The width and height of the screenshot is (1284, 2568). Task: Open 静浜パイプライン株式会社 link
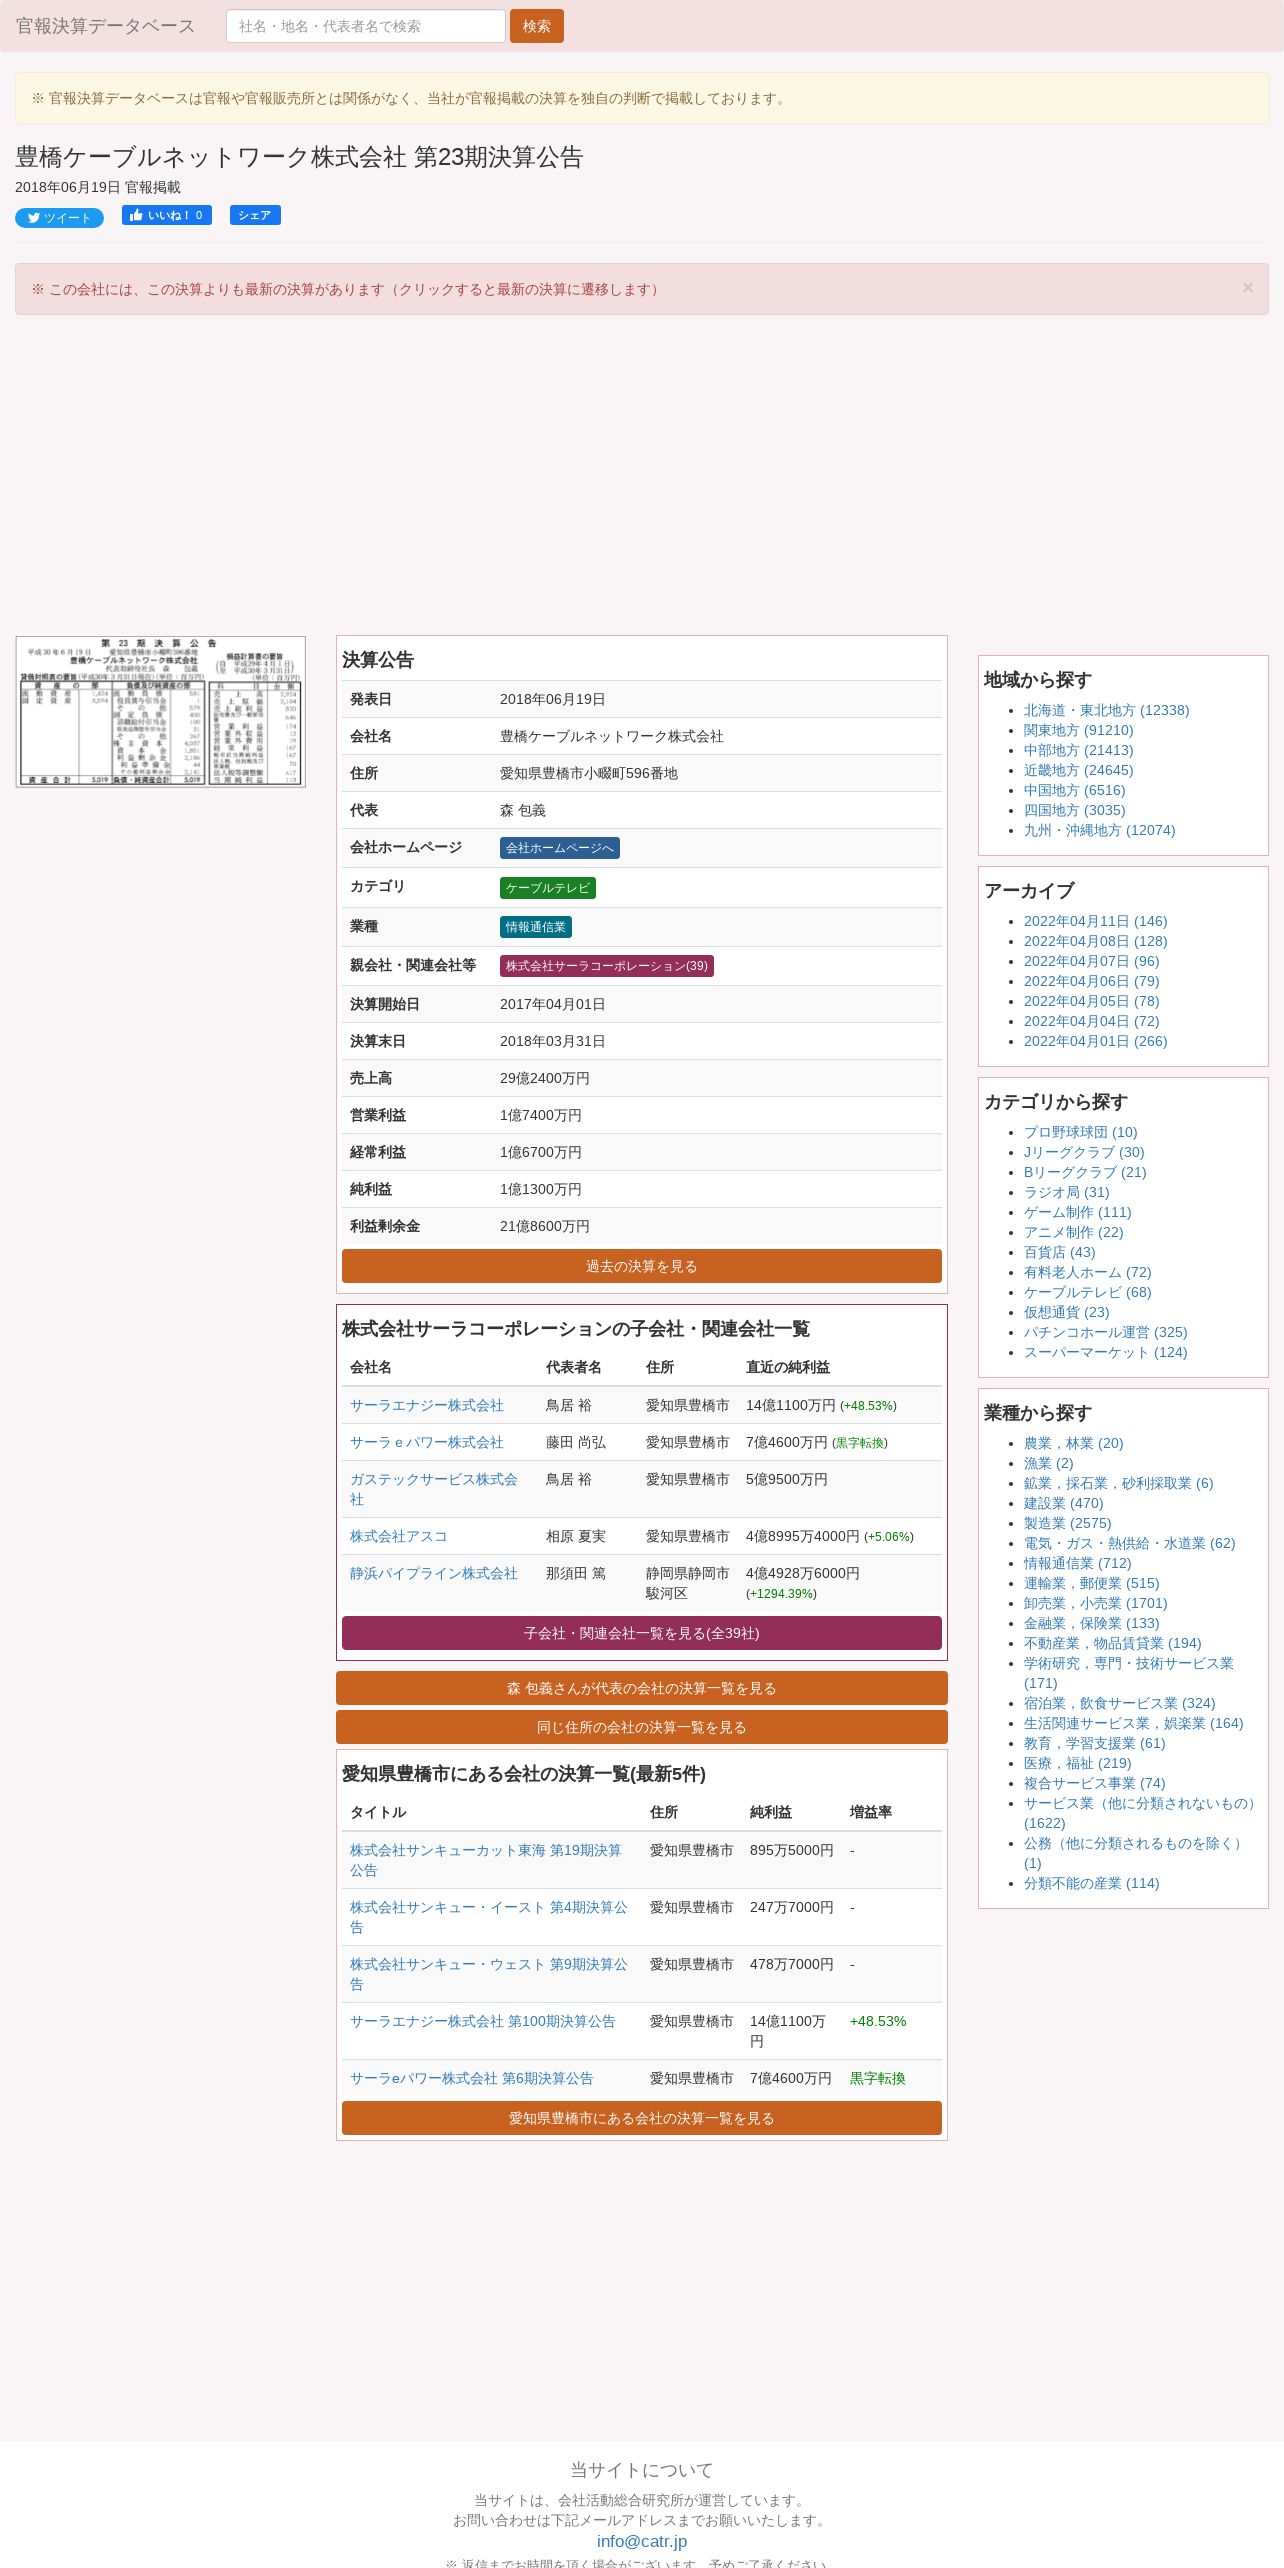coord(434,1573)
